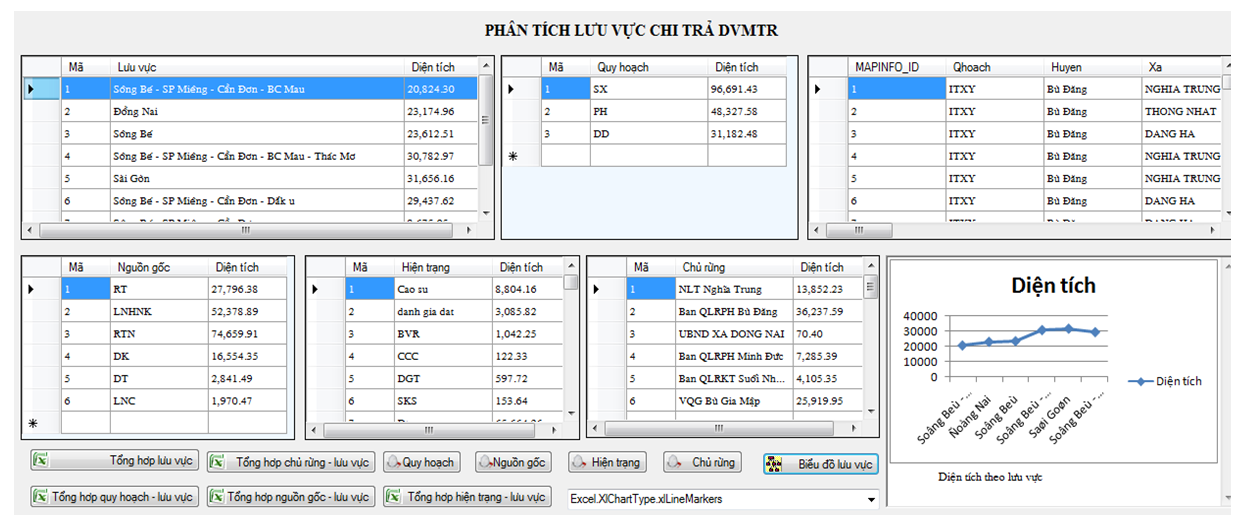Select the Cao su status row
The height and width of the screenshot is (520, 1246).
[436, 289]
